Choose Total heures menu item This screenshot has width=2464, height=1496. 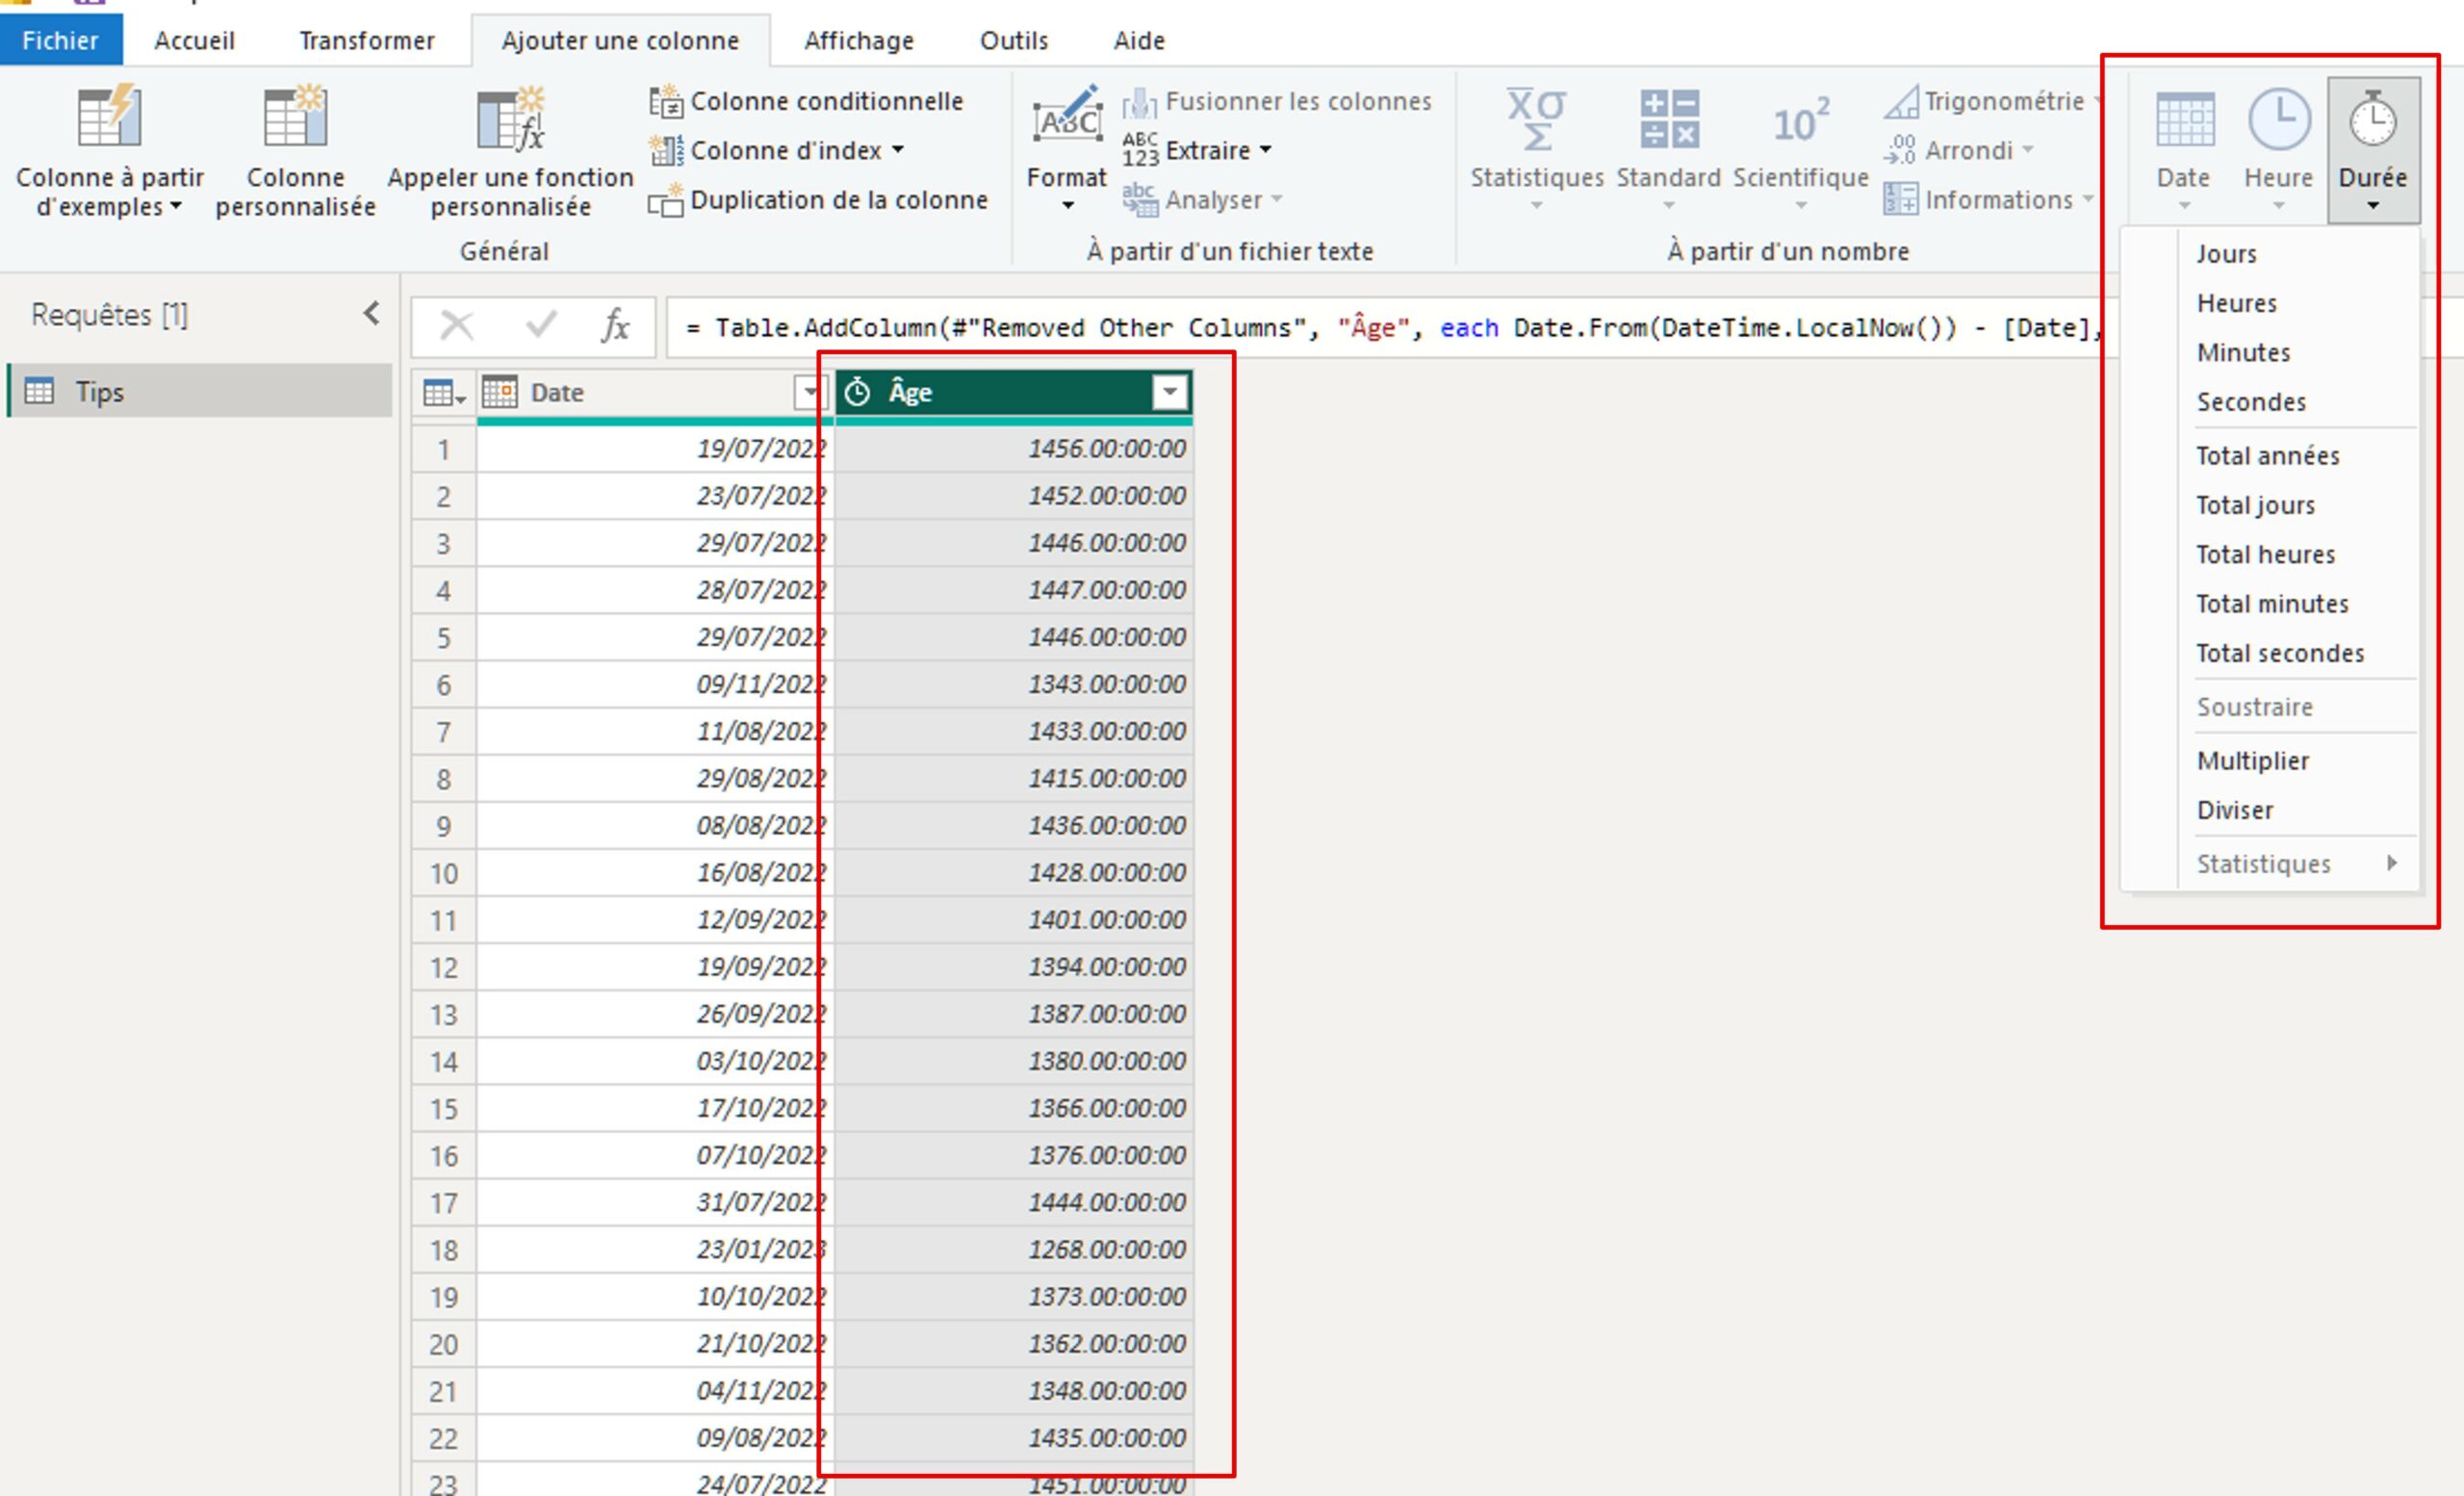2270,555
